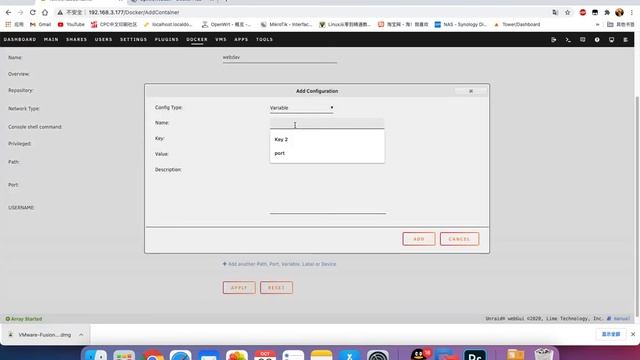Open the bookmarks bar Apps grid icon
This screenshot has height=360, width=640.
(x=8, y=24)
